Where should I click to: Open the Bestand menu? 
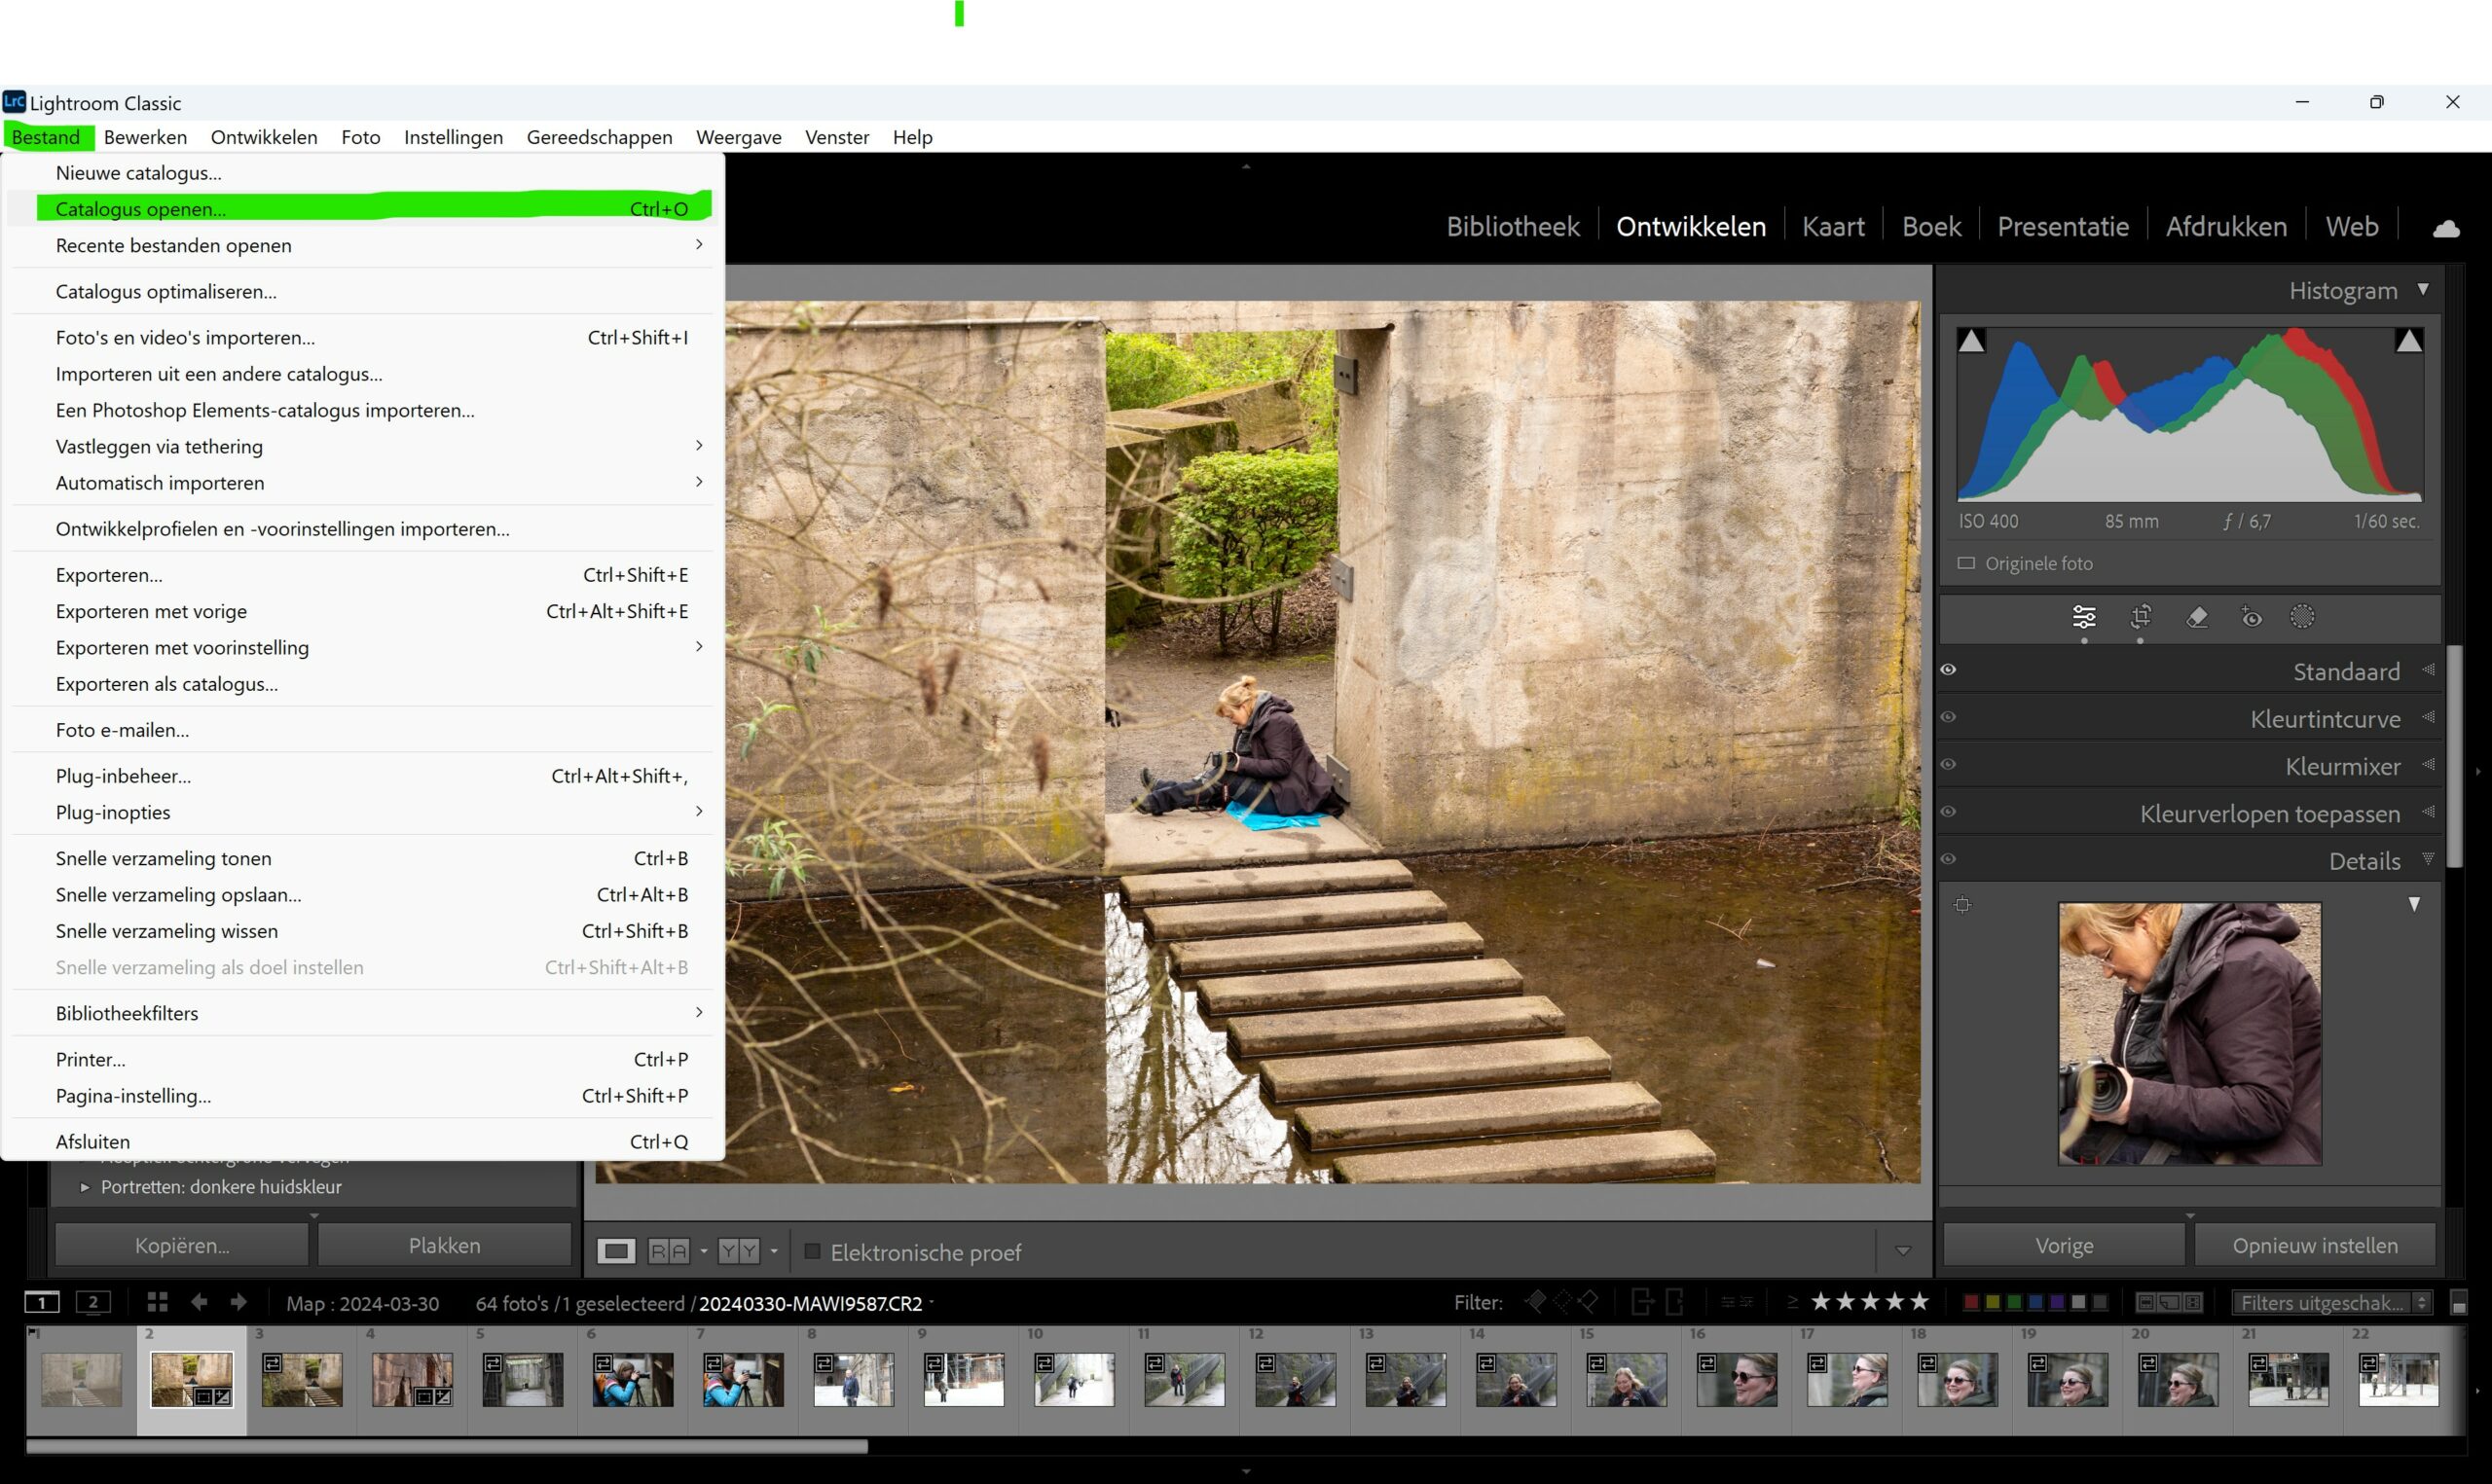tap(46, 137)
